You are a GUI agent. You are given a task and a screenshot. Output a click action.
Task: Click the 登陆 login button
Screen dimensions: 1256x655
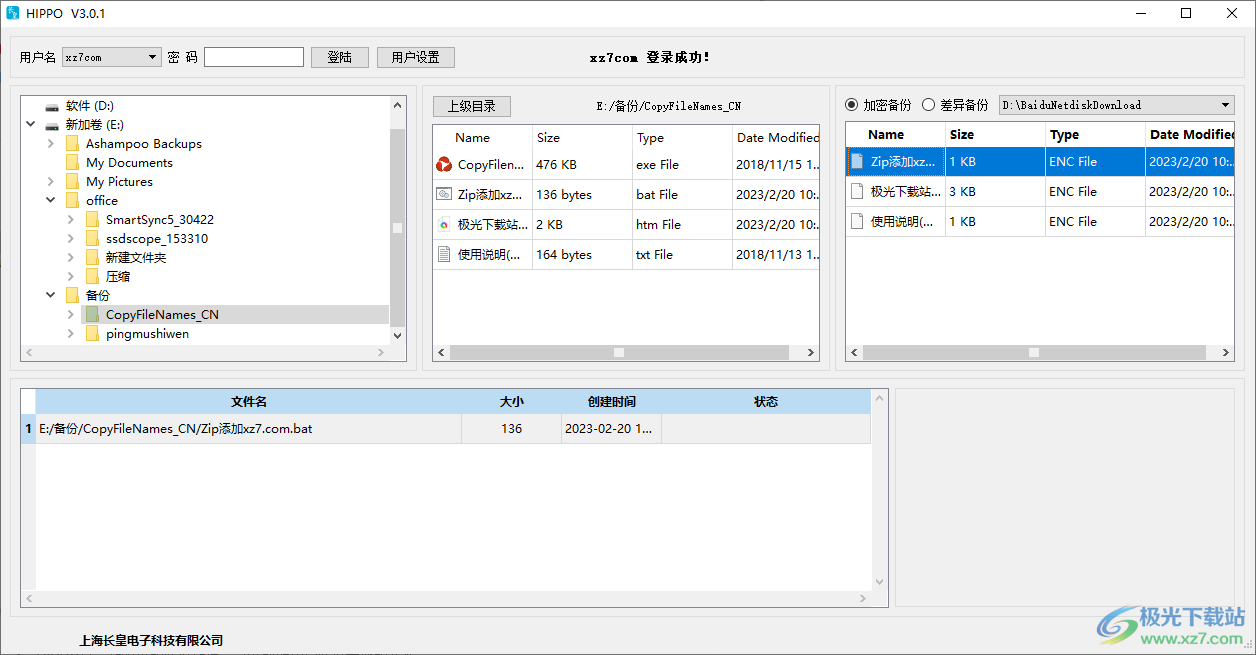click(x=340, y=57)
